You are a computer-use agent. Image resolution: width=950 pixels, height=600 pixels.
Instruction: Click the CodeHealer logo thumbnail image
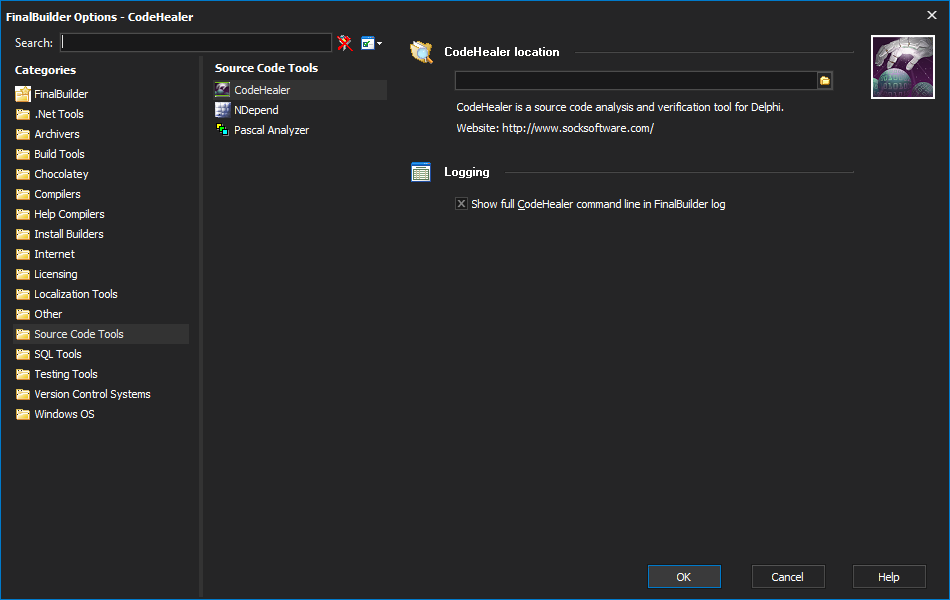(903, 67)
